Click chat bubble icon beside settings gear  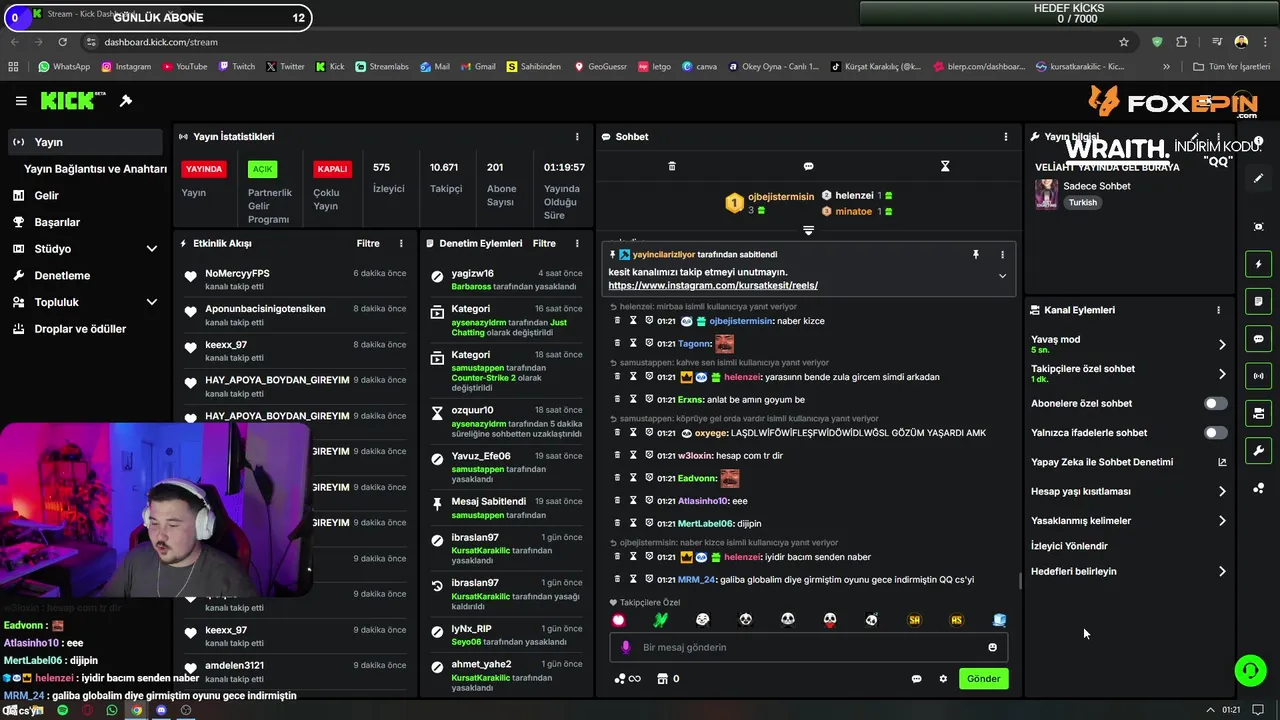pyautogui.click(x=916, y=679)
